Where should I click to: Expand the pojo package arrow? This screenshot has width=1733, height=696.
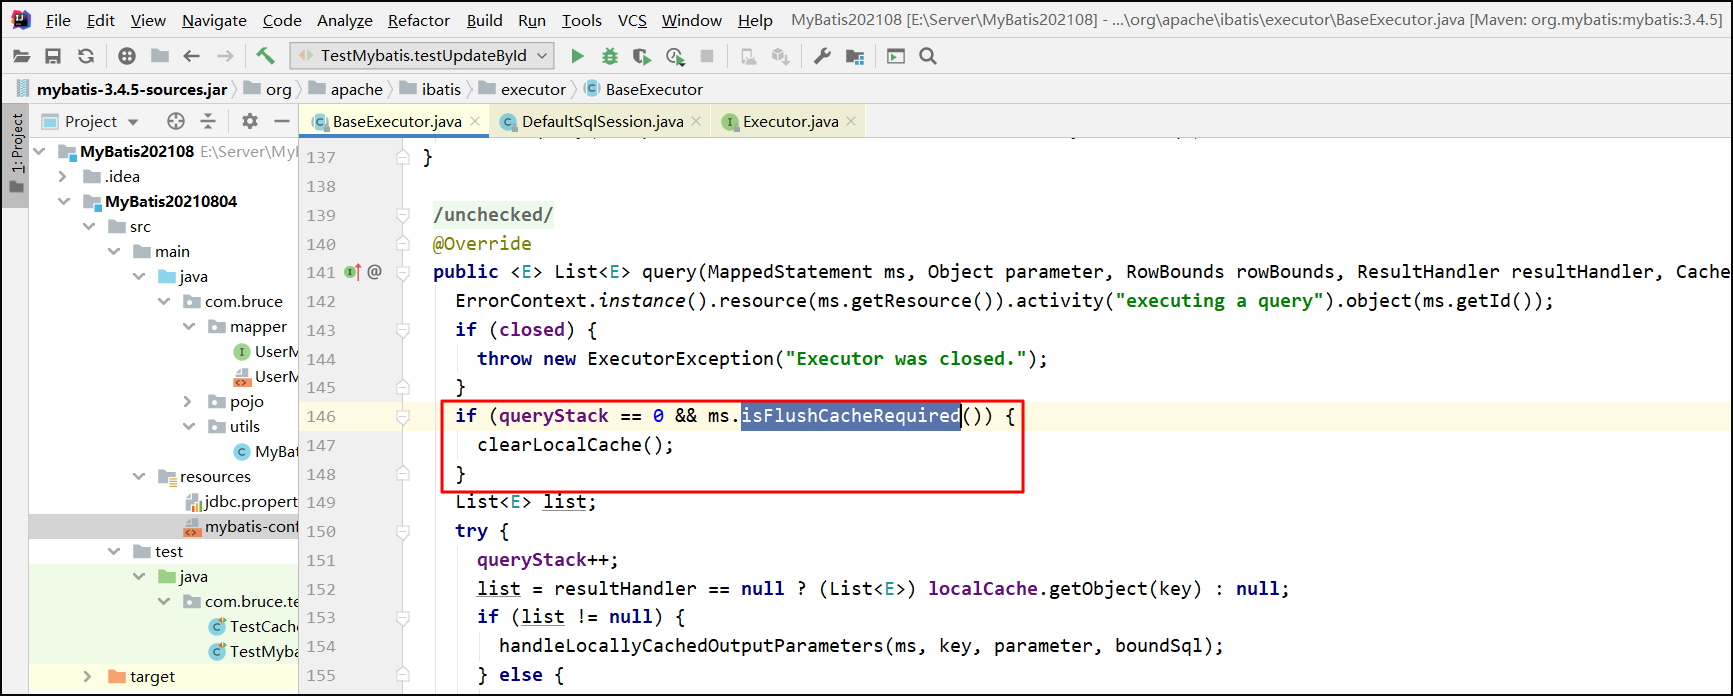point(188,402)
